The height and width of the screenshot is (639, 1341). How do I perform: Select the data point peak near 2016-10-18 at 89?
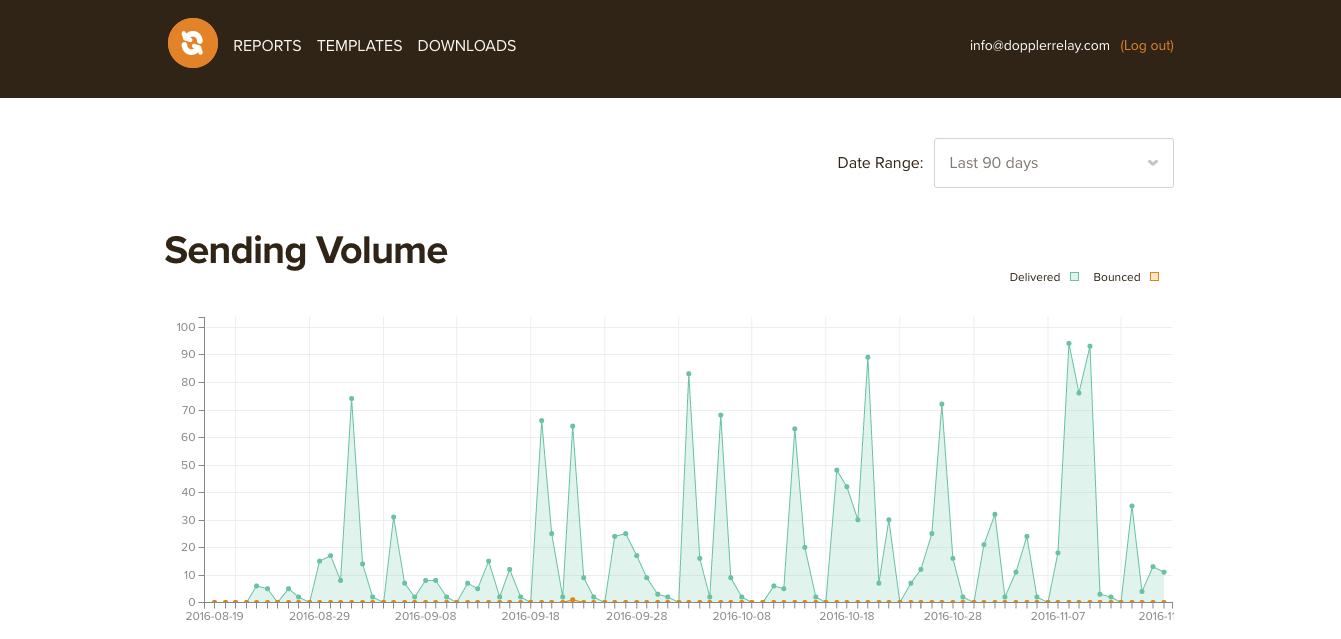pyautogui.click(x=868, y=357)
